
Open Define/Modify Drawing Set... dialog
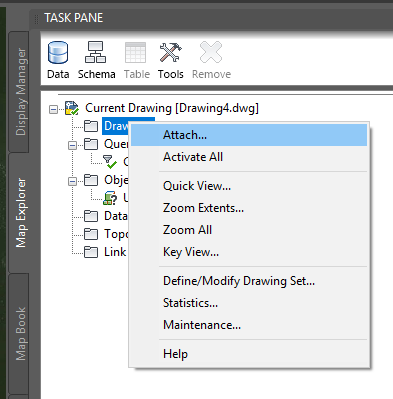pyautogui.click(x=249, y=281)
